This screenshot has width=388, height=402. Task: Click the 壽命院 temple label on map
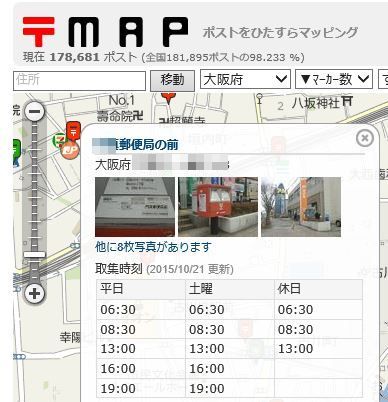[x=120, y=116]
